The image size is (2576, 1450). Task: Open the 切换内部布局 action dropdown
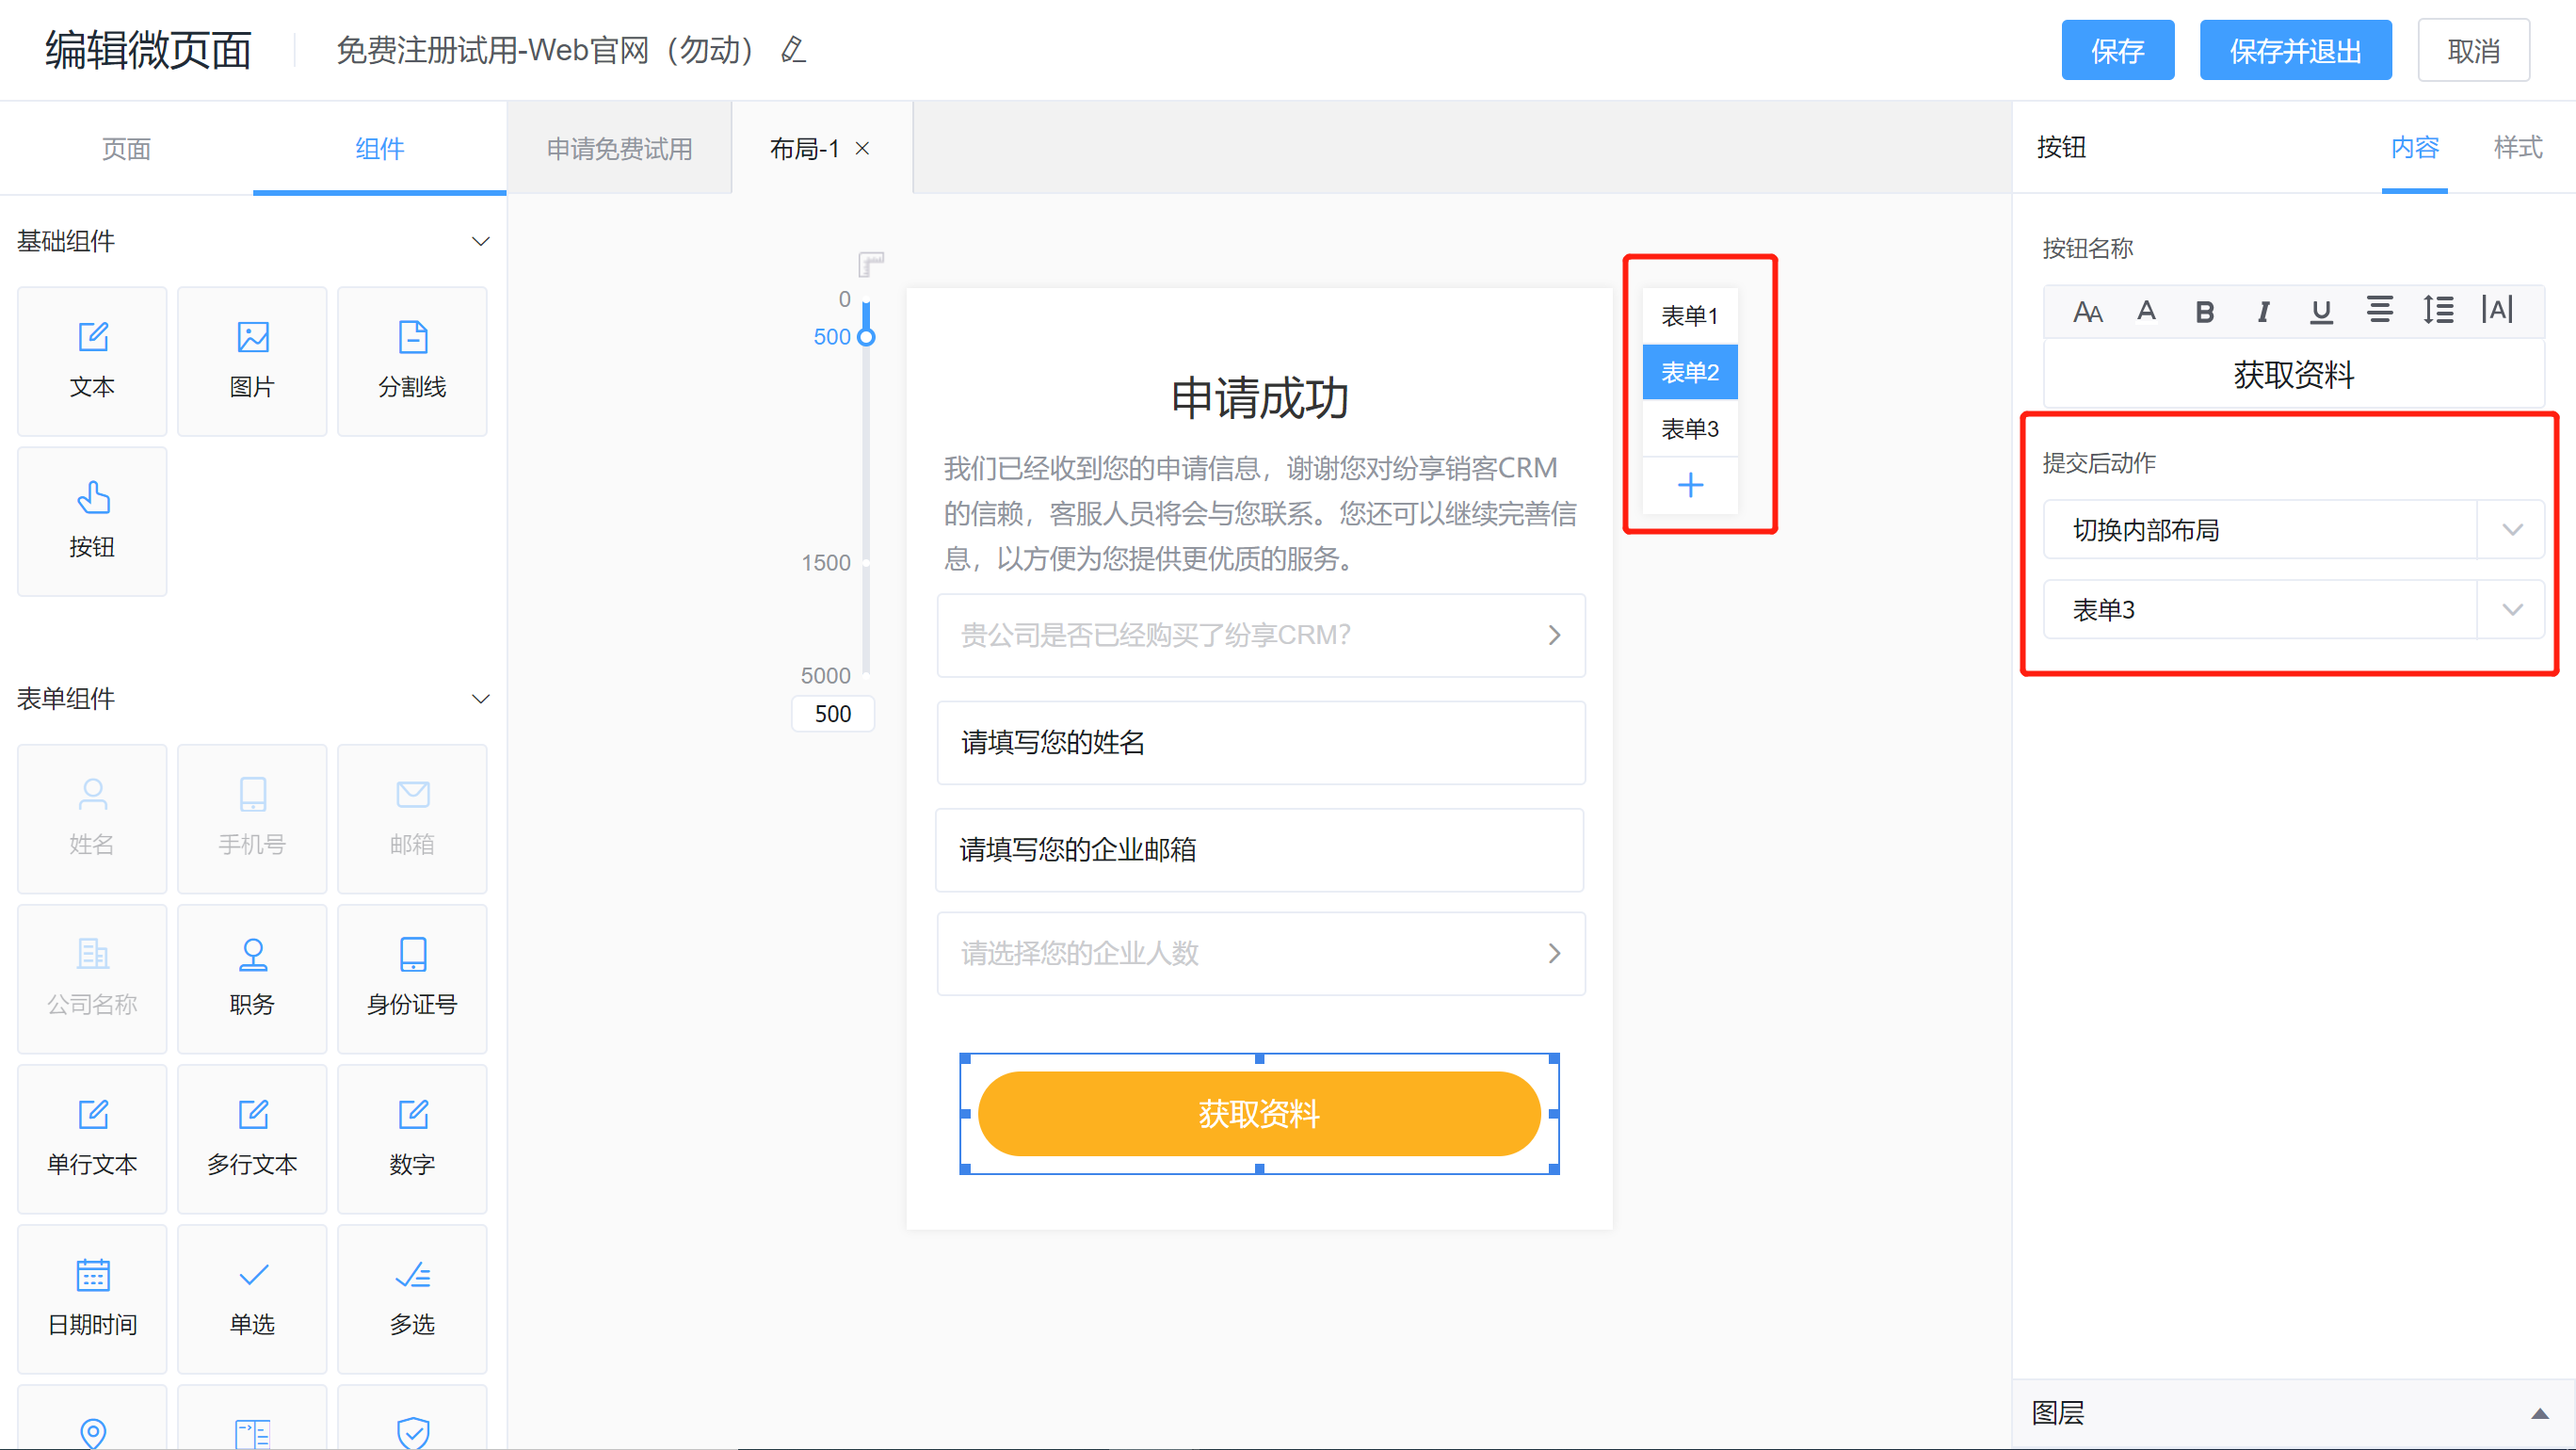pos(2293,530)
